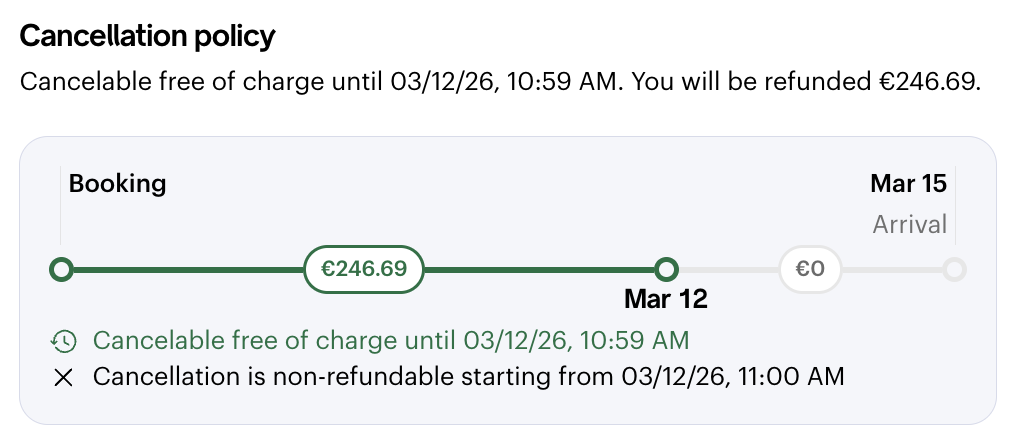Click green timeline segment between Booking and €246.69
This screenshot has width=1022, height=446.
[185, 269]
